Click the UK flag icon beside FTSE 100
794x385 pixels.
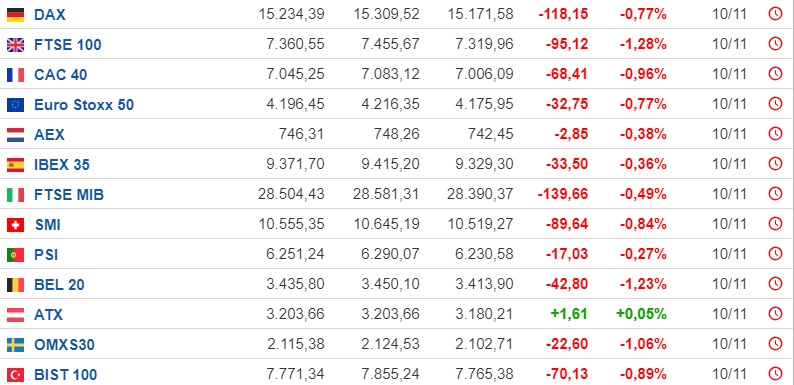pyautogui.click(x=15, y=45)
